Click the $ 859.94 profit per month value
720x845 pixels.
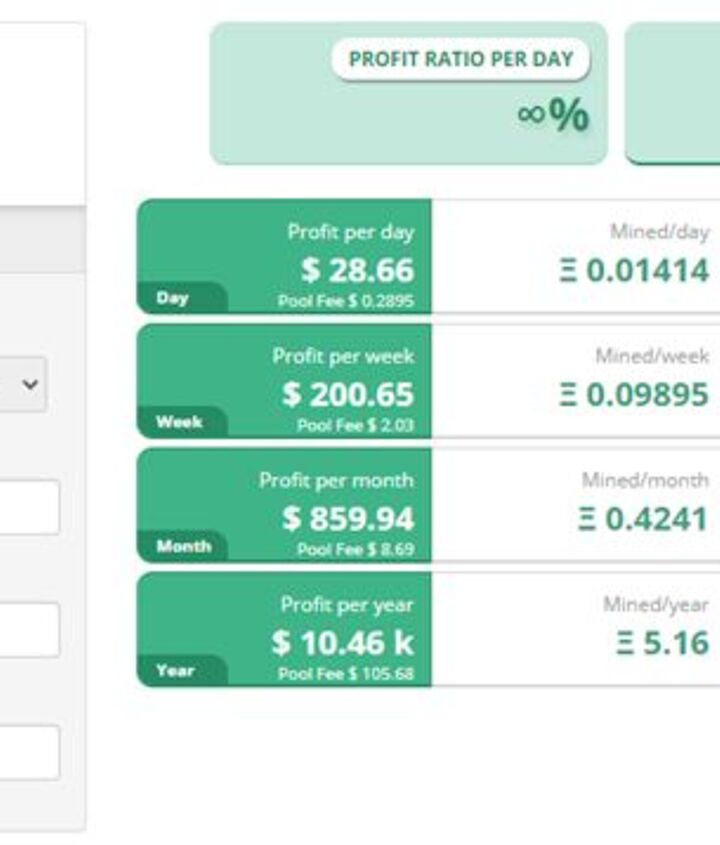347,518
